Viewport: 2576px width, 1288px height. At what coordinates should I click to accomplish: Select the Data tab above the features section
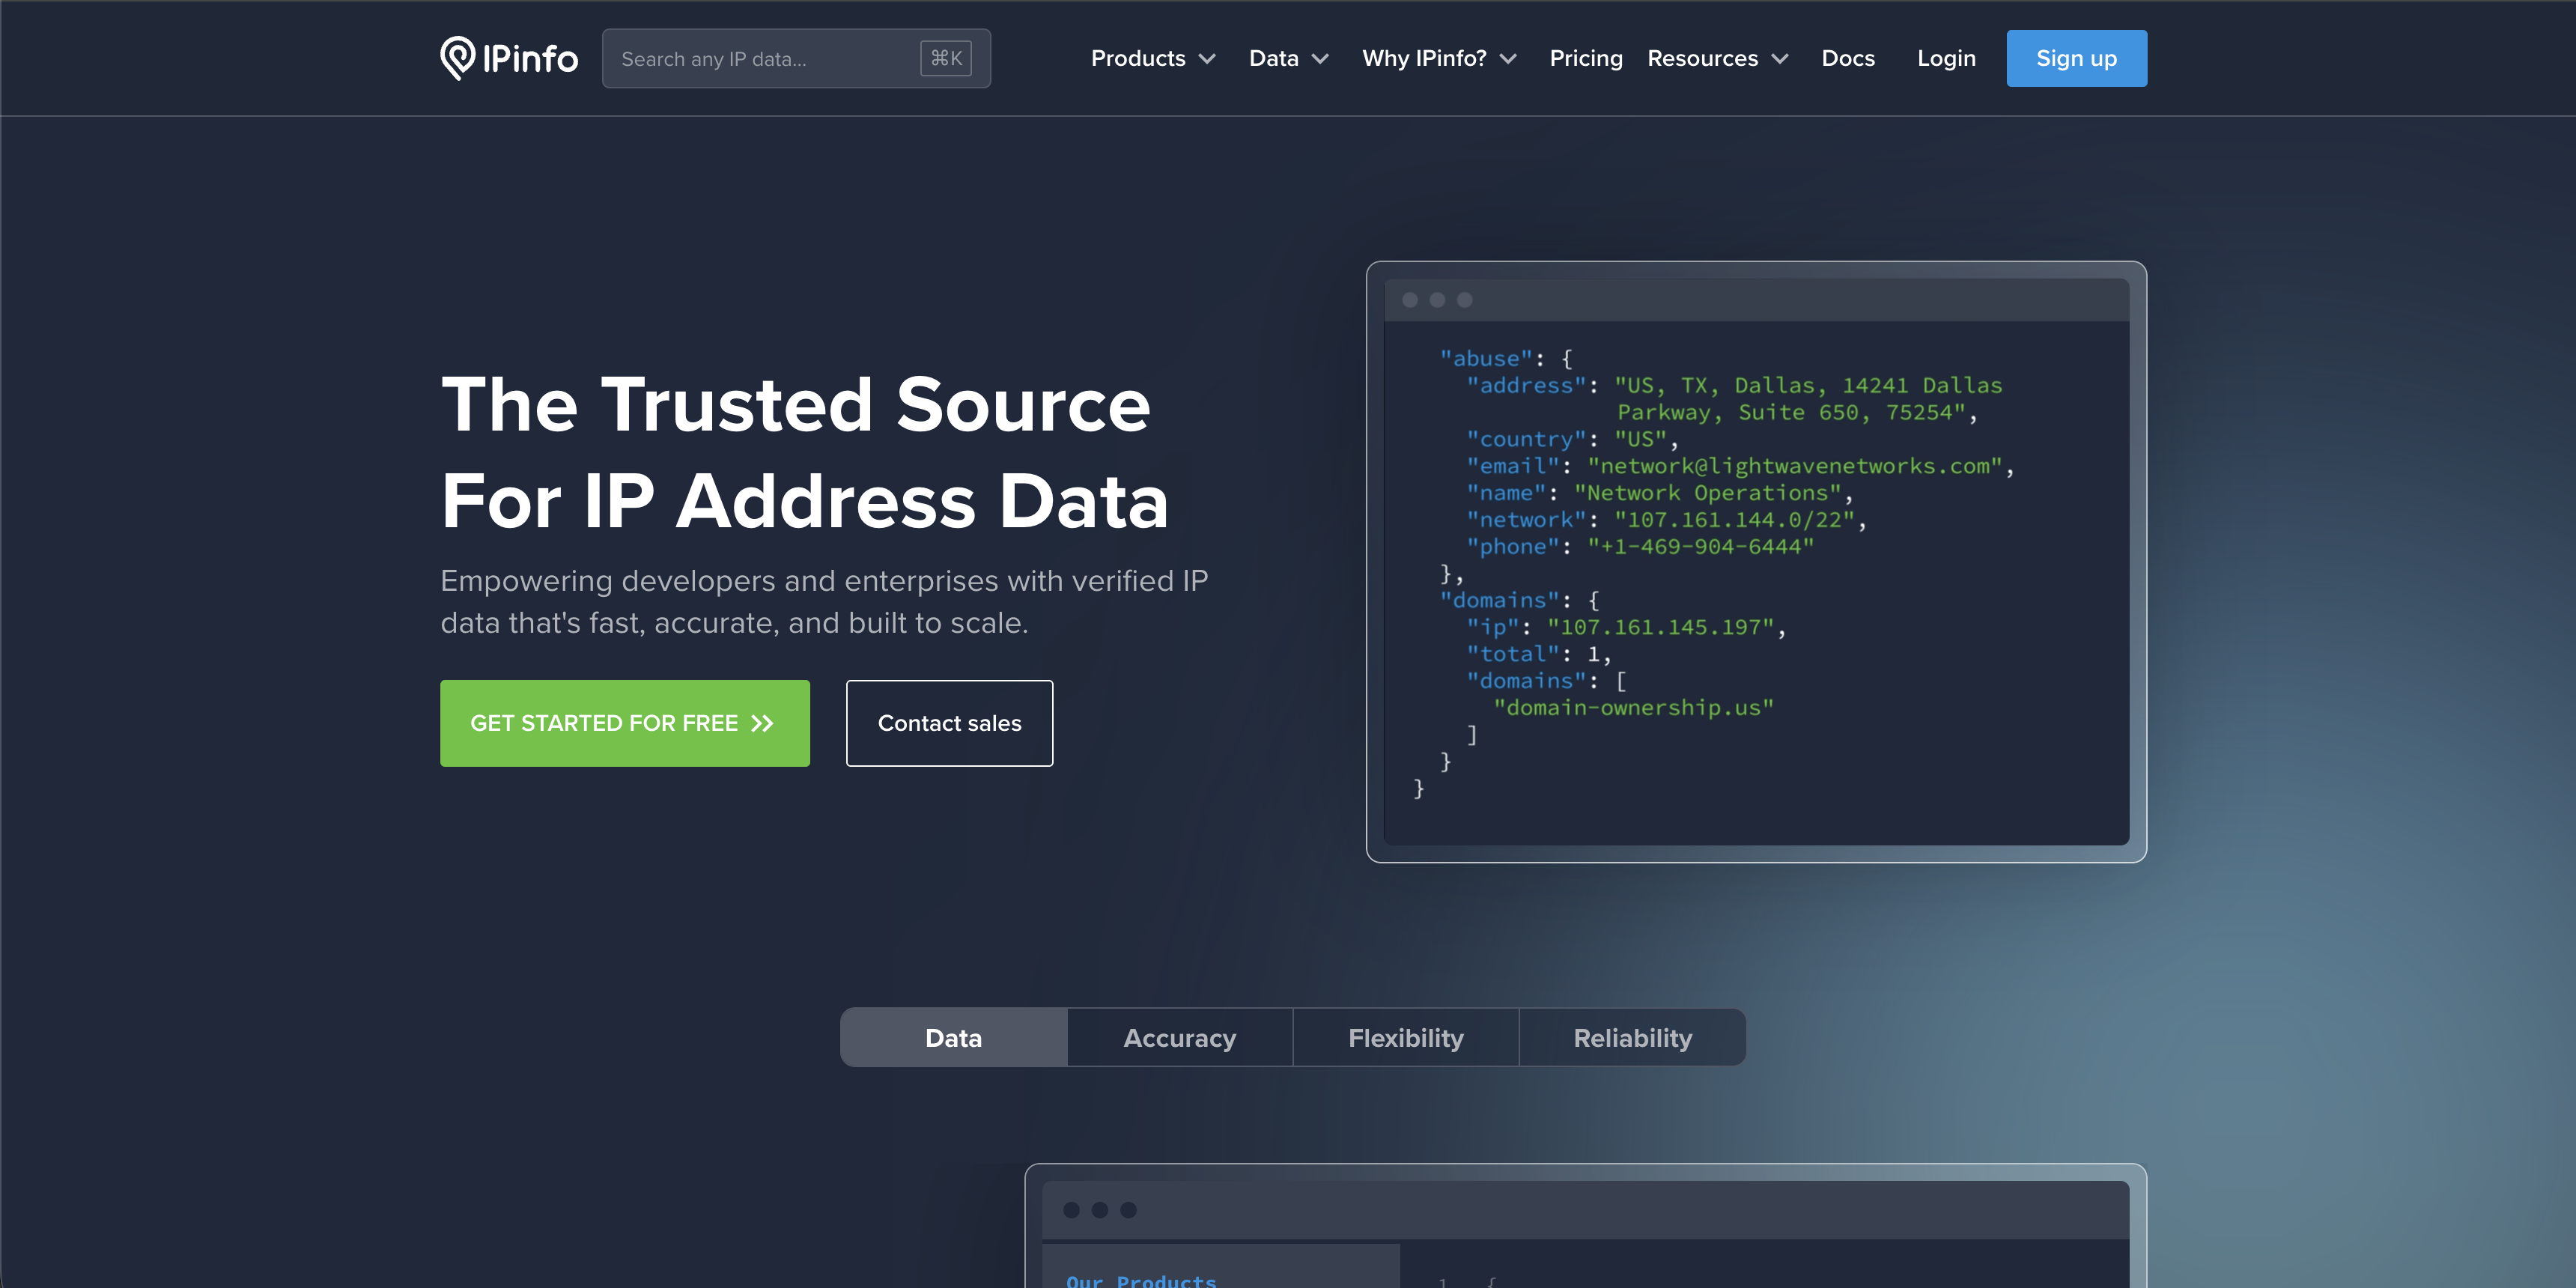pyautogui.click(x=952, y=1037)
